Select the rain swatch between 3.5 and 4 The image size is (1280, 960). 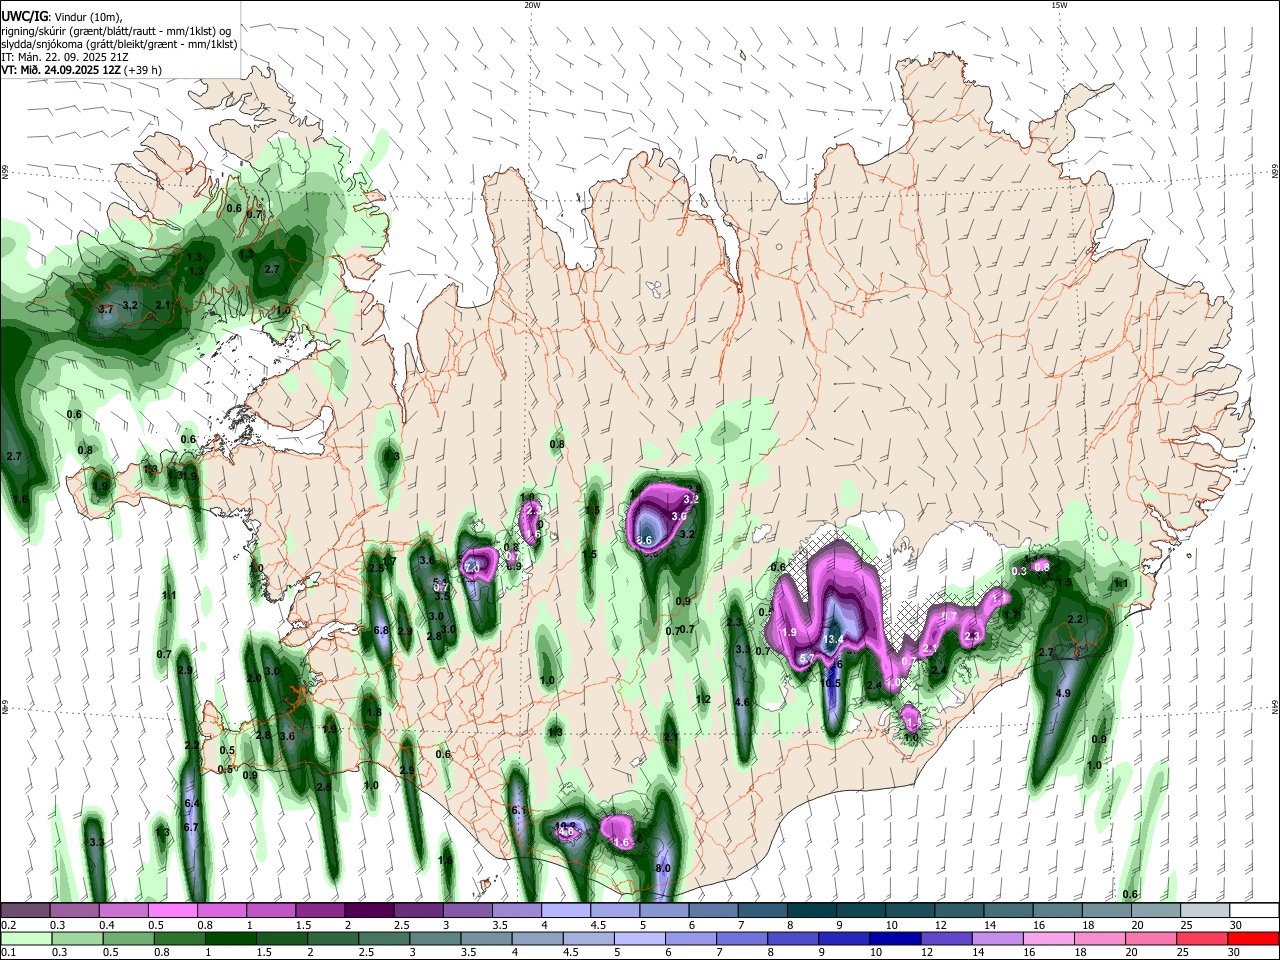click(486, 938)
